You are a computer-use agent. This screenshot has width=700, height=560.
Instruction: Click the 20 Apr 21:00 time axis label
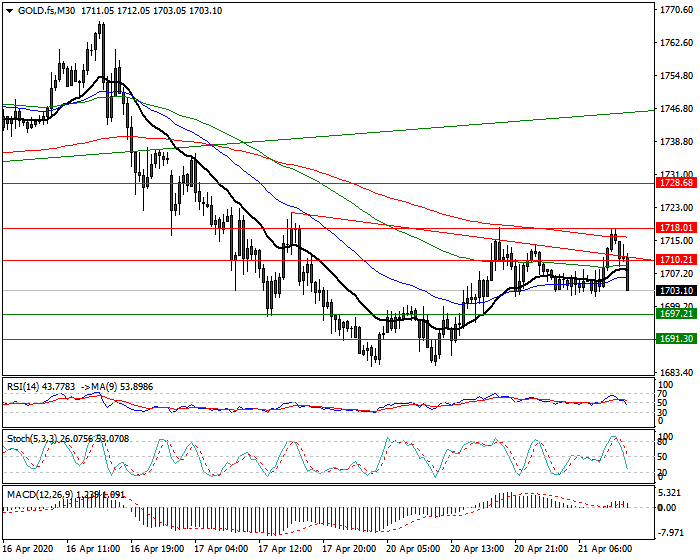tap(542, 549)
